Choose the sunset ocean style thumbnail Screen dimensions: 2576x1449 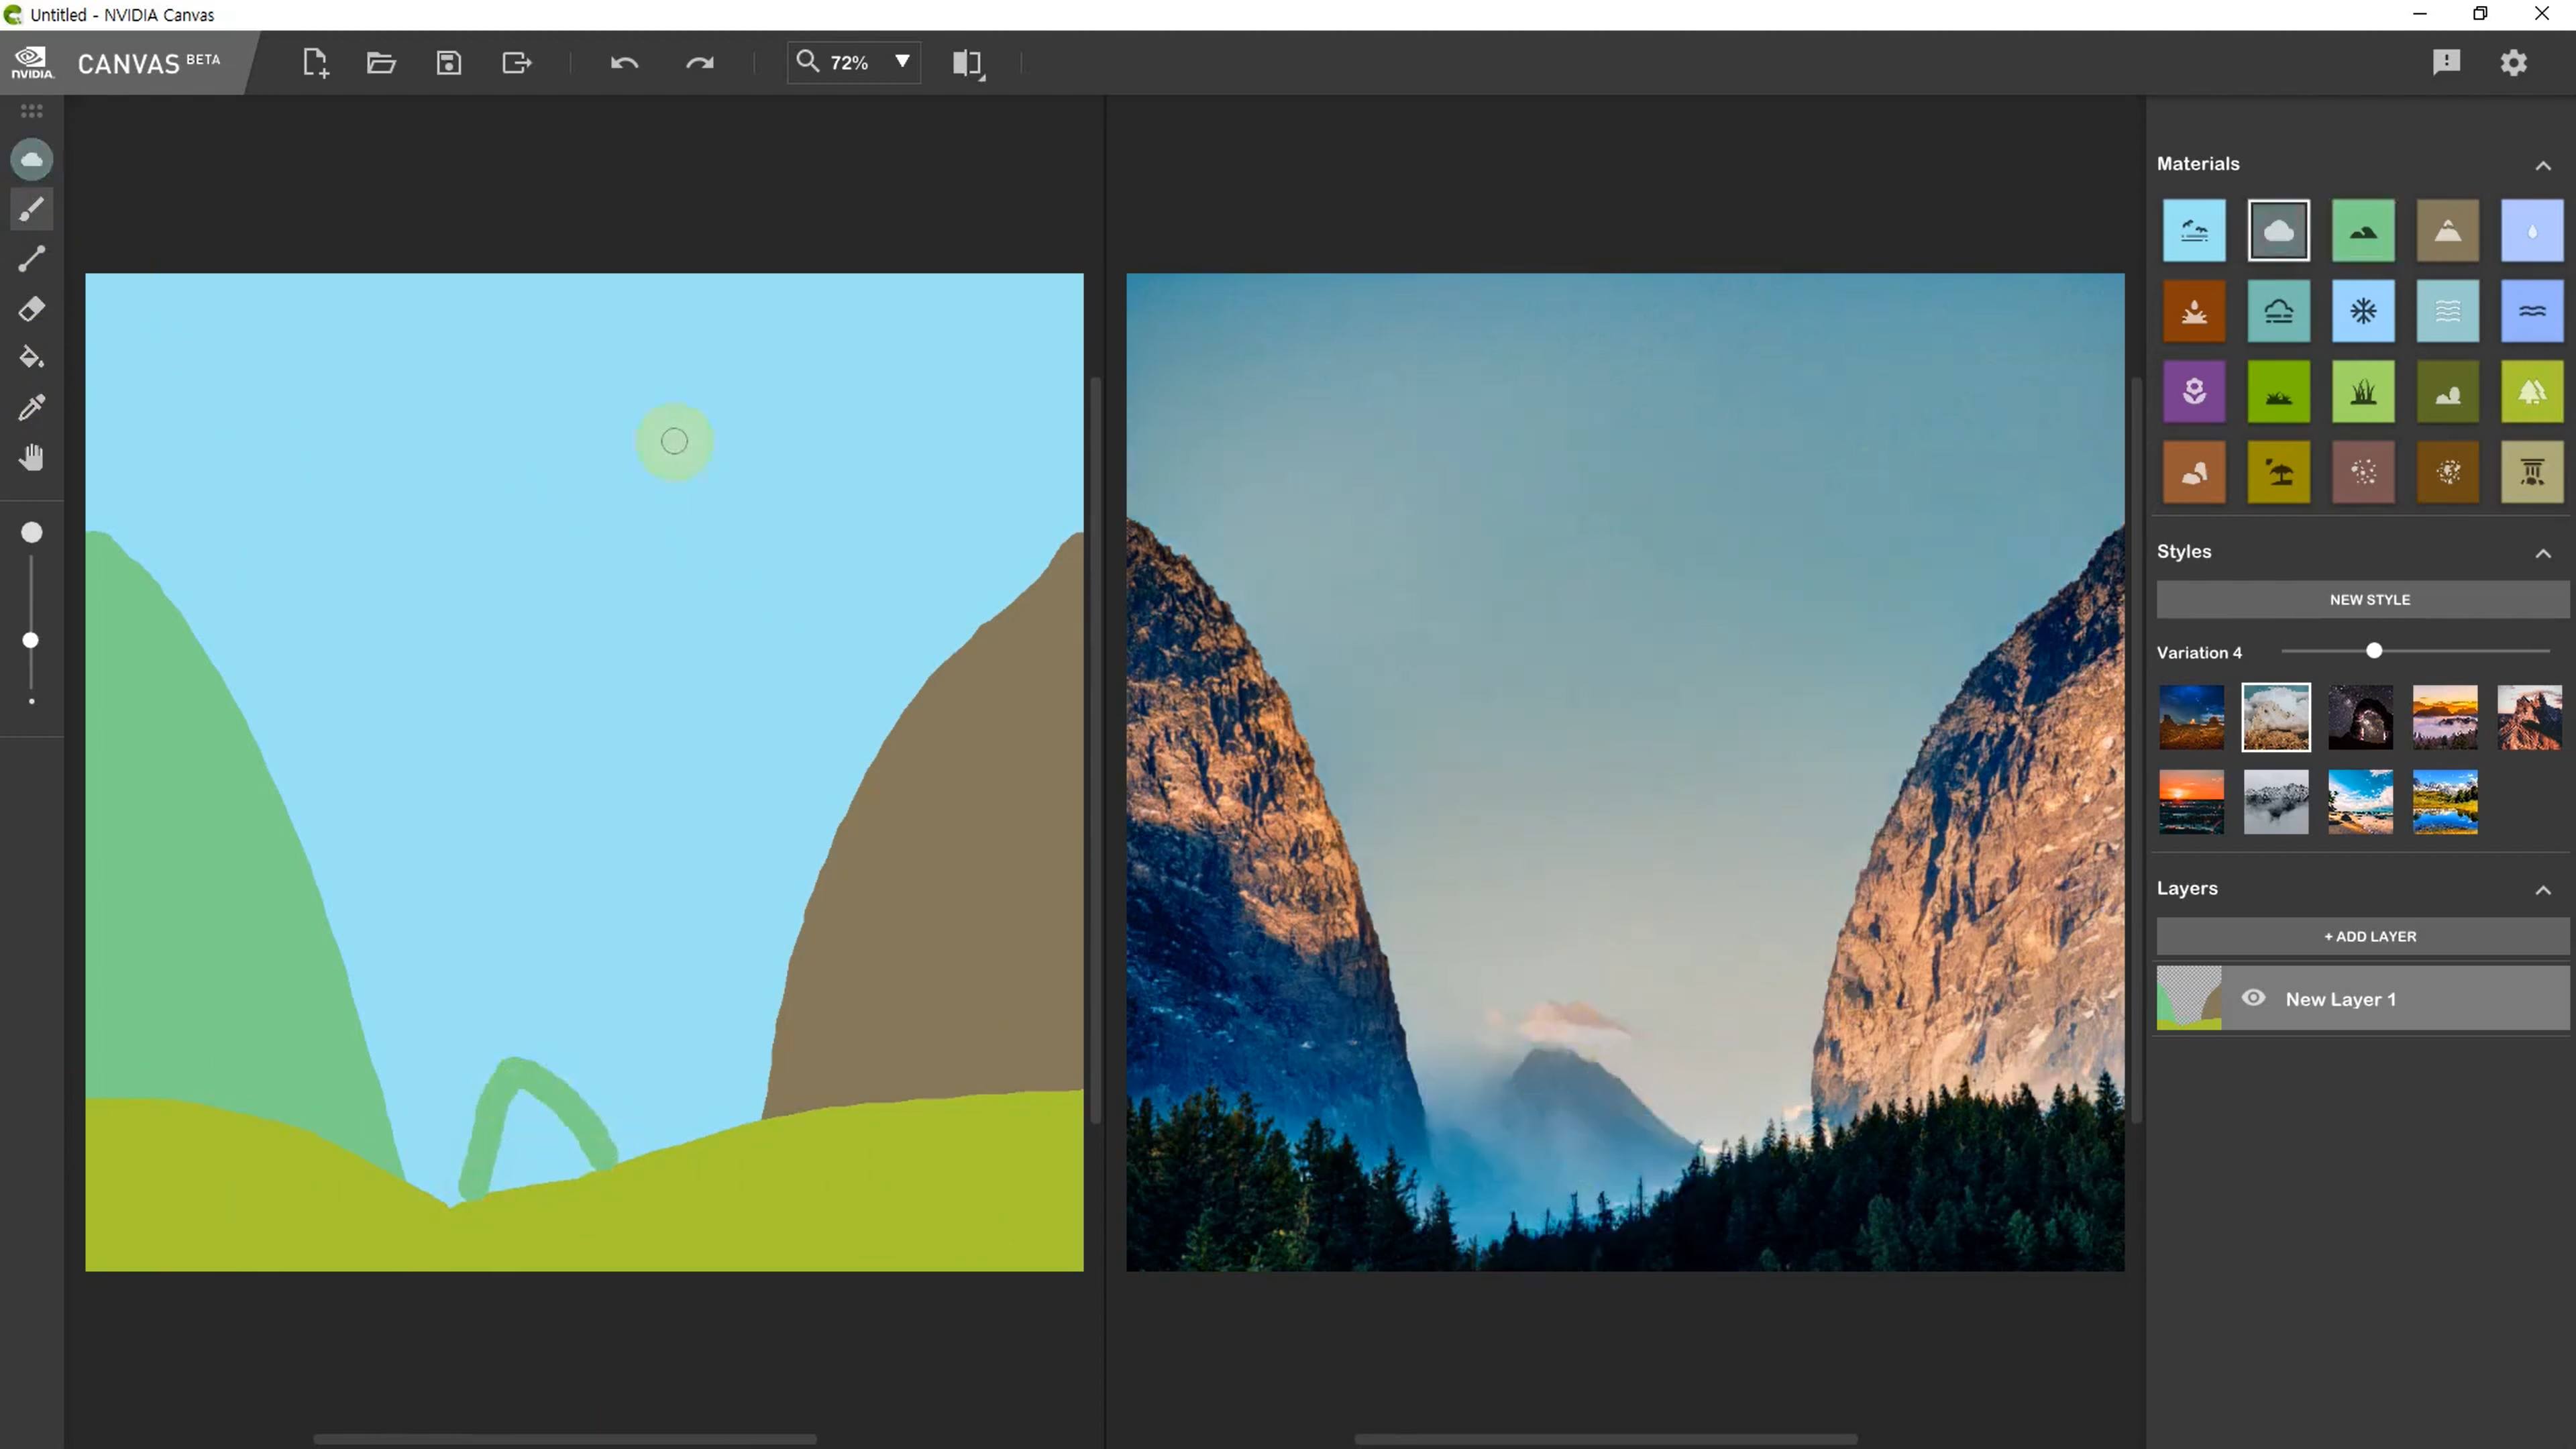pyautogui.click(x=2191, y=802)
